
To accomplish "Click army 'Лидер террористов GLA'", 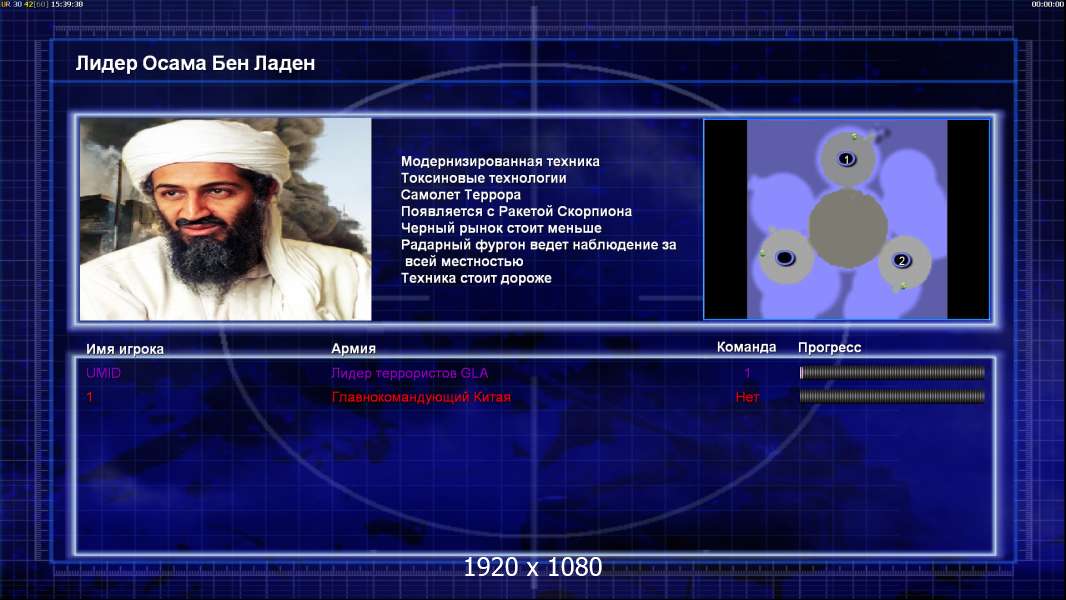I will point(409,373).
